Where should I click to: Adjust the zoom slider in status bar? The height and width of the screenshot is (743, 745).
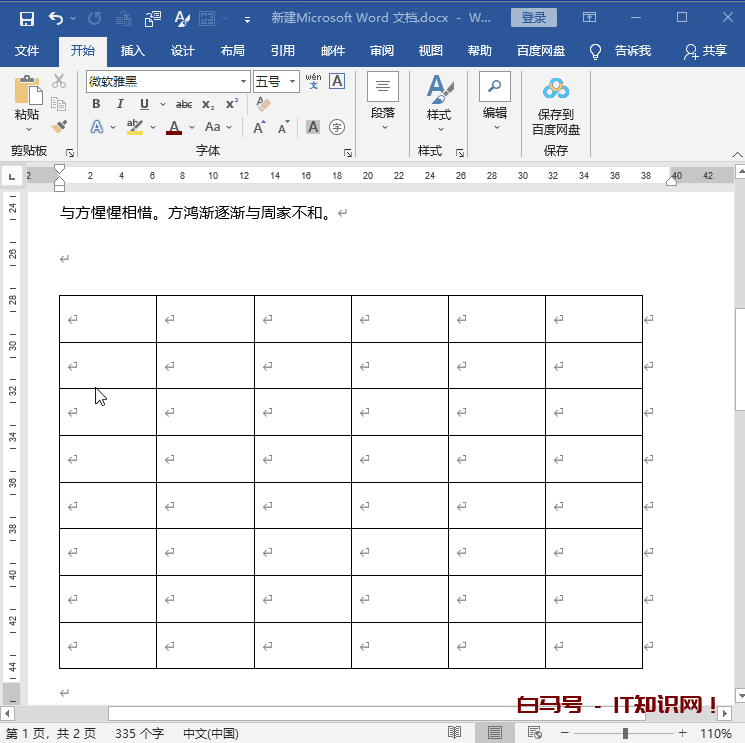tap(626, 733)
